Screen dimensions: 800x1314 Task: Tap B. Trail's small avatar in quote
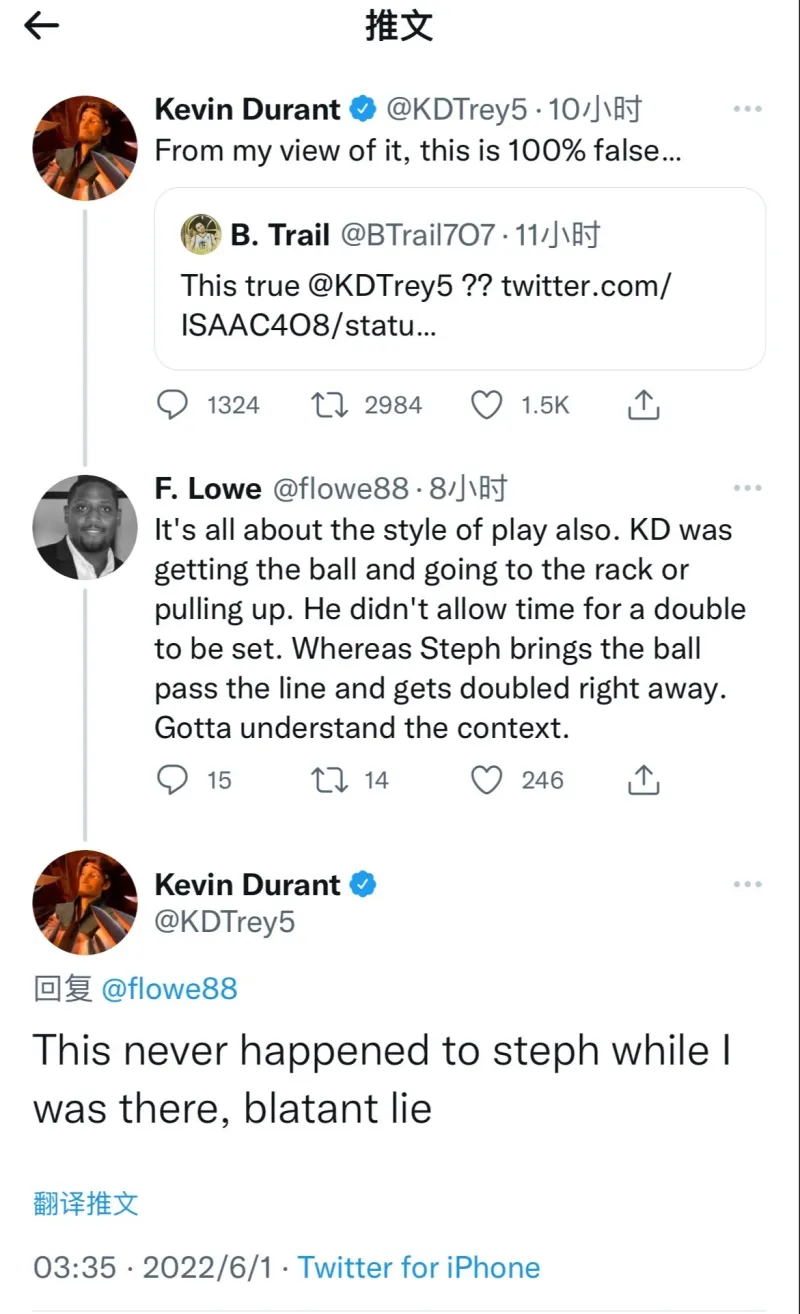coord(200,235)
